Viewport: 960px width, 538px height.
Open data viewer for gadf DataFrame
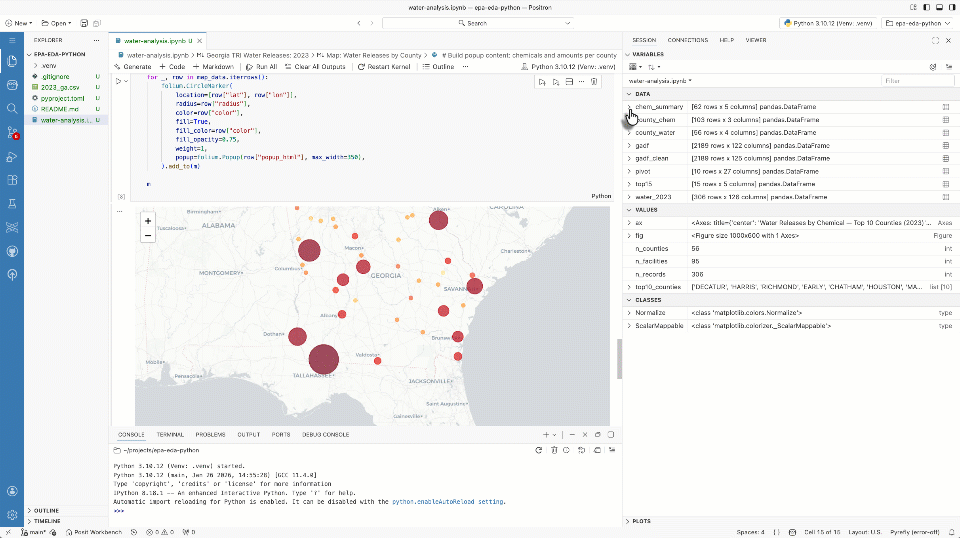945,145
